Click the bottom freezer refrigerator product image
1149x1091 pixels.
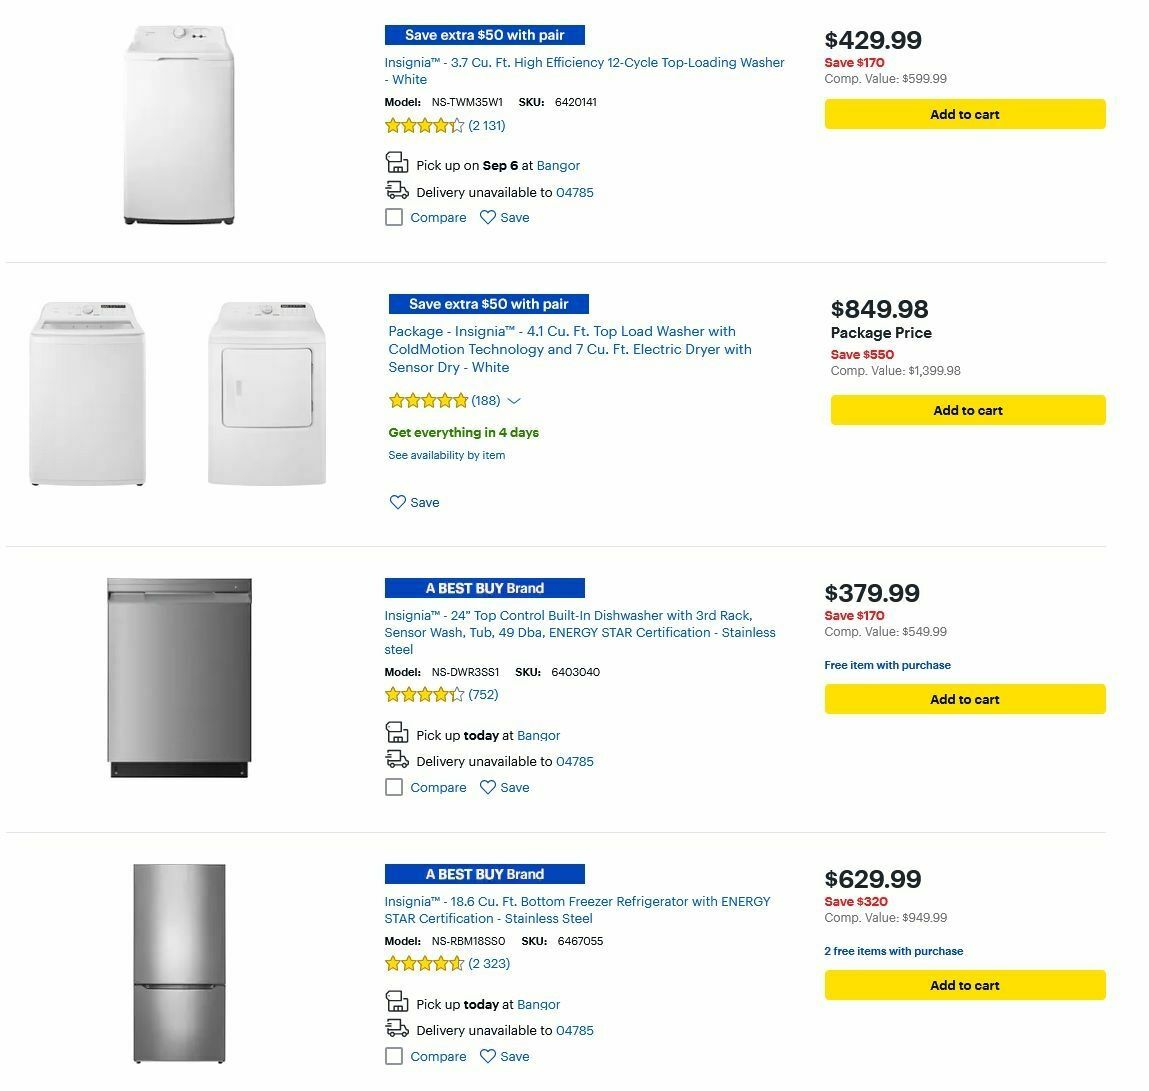(178, 965)
